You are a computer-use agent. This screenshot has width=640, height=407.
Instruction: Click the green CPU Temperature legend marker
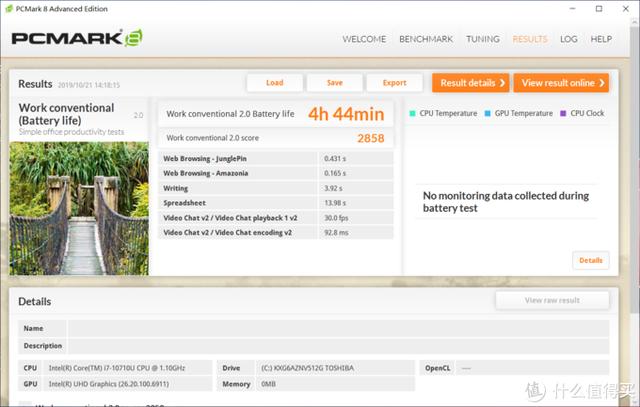coord(412,113)
